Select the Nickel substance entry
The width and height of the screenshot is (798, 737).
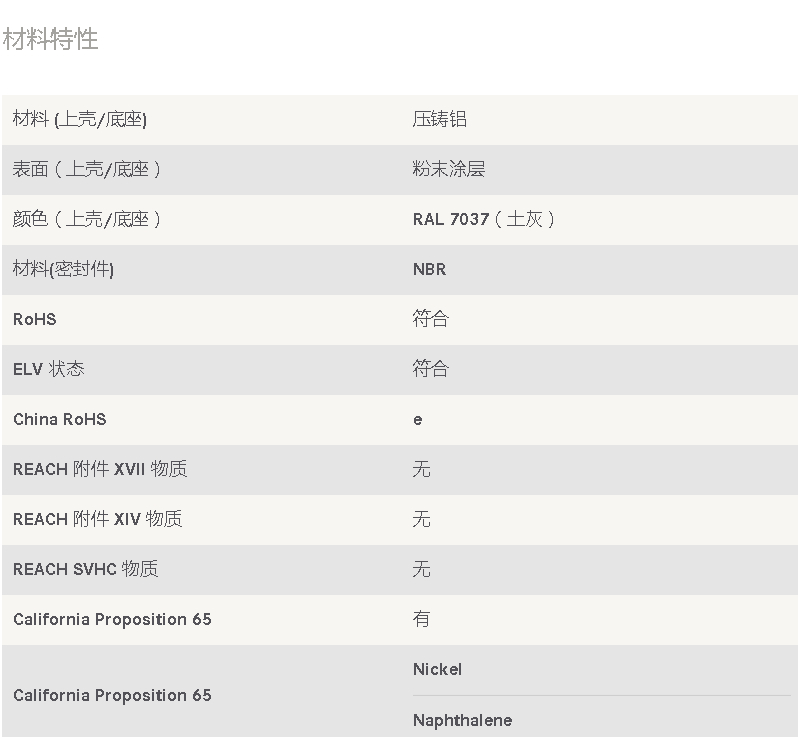coord(438,669)
